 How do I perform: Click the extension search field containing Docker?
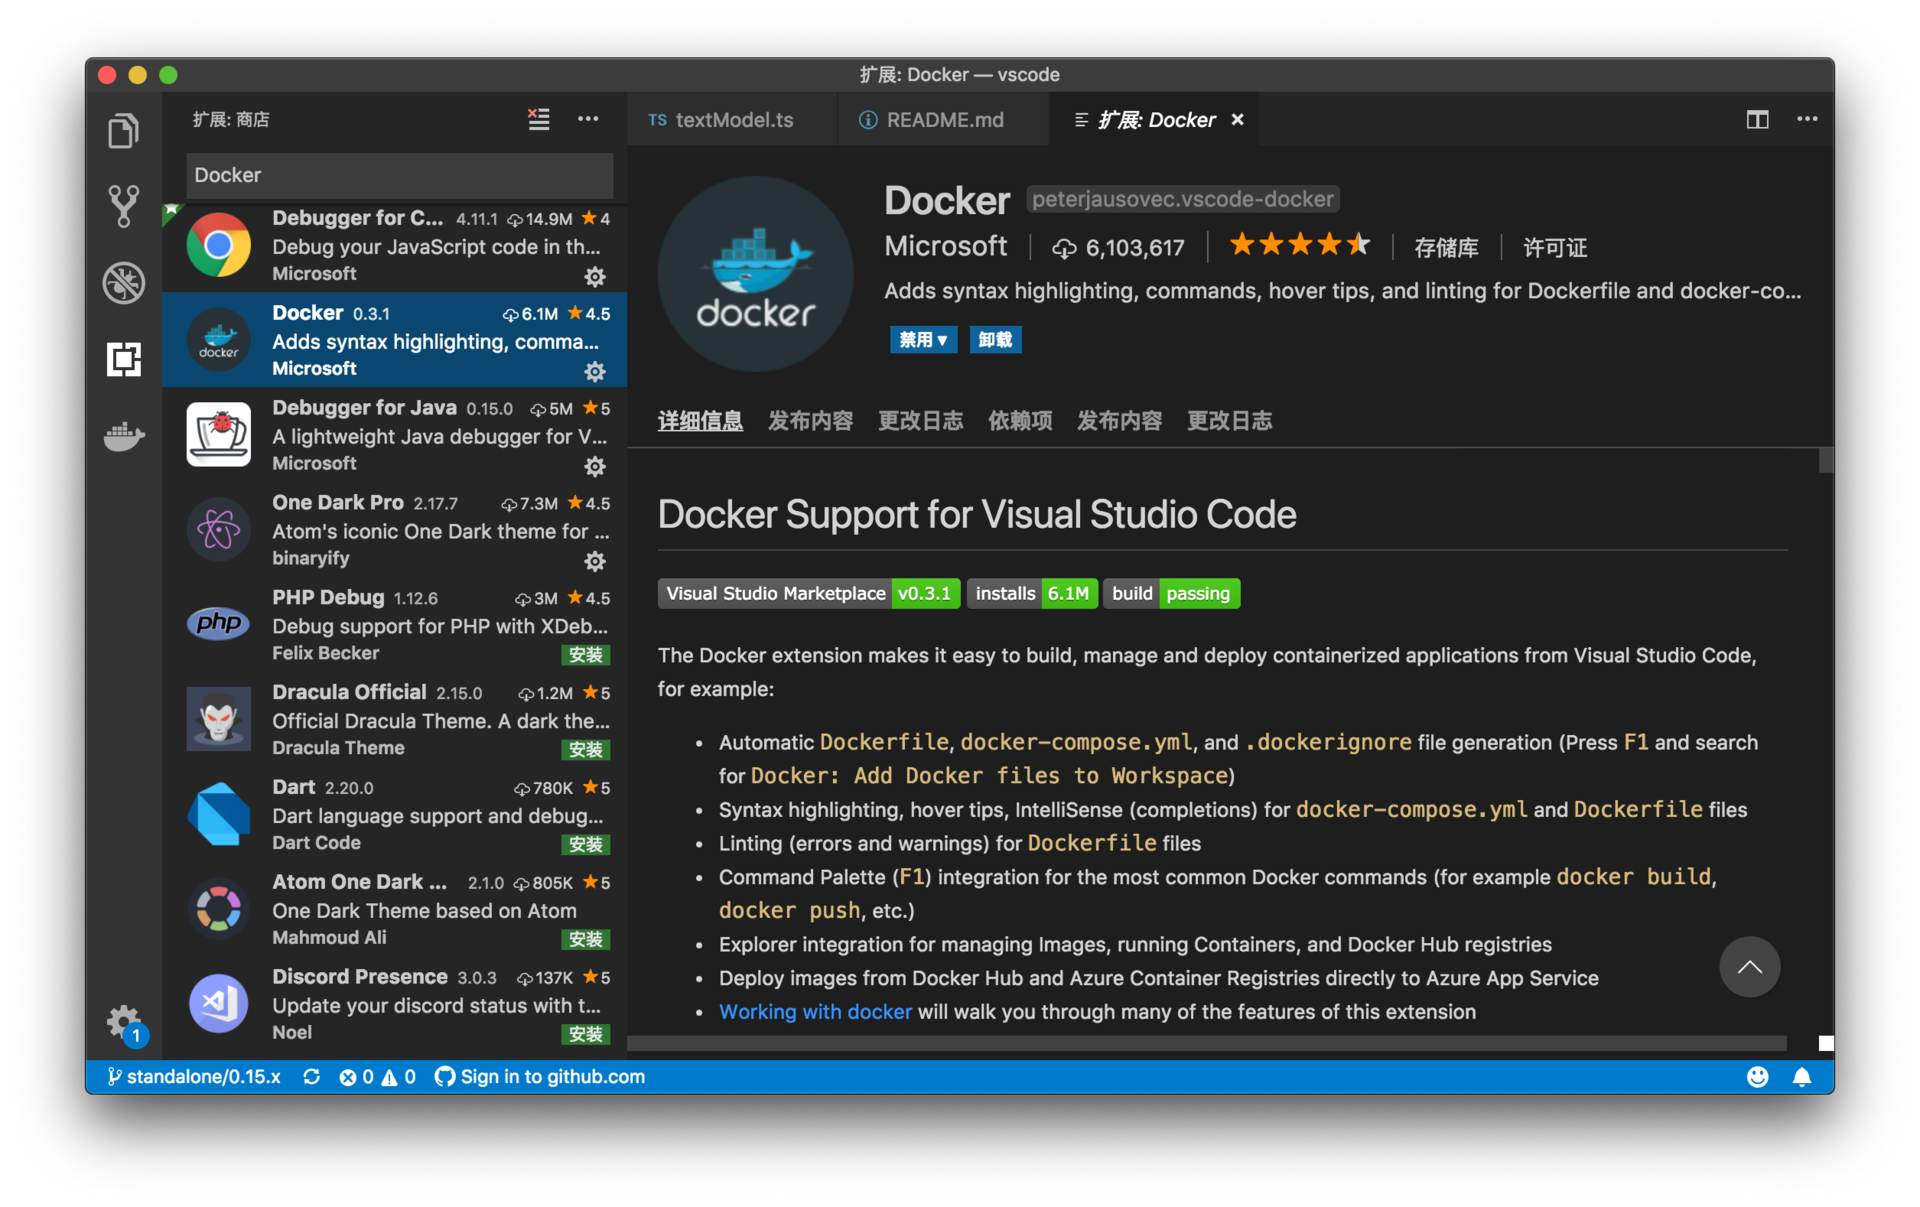399,175
